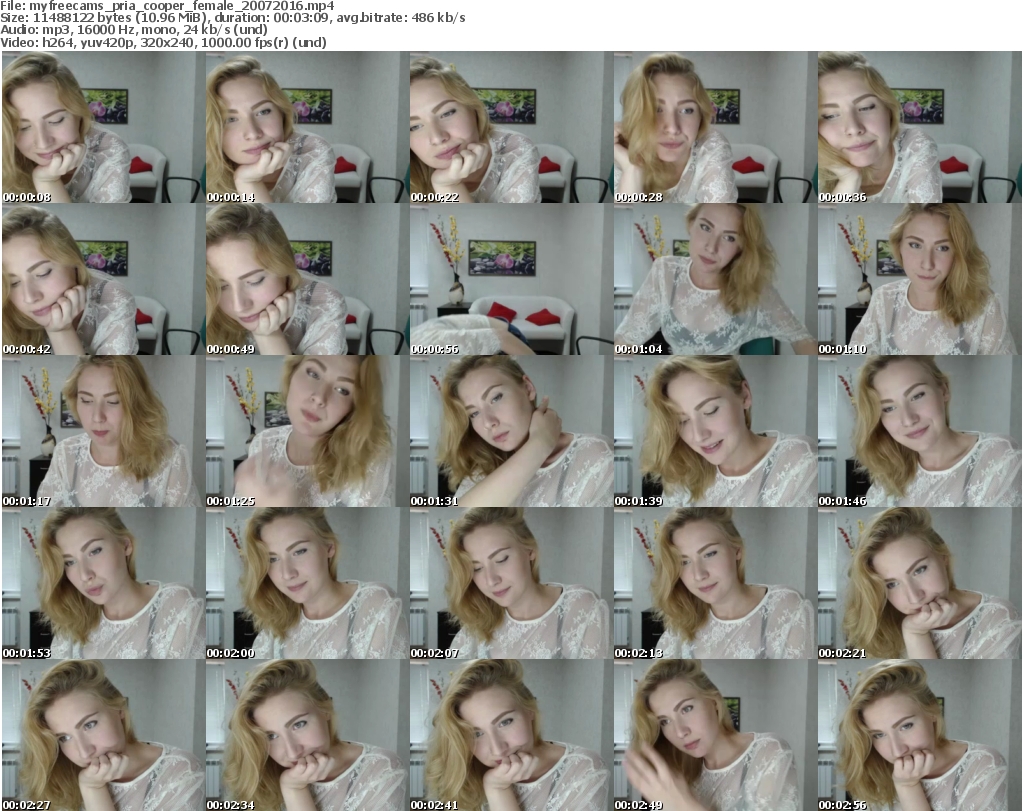Select the thumbnail timestamped 00:01:10
The height and width of the screenshot is (811, 1024).
point(919,279)
